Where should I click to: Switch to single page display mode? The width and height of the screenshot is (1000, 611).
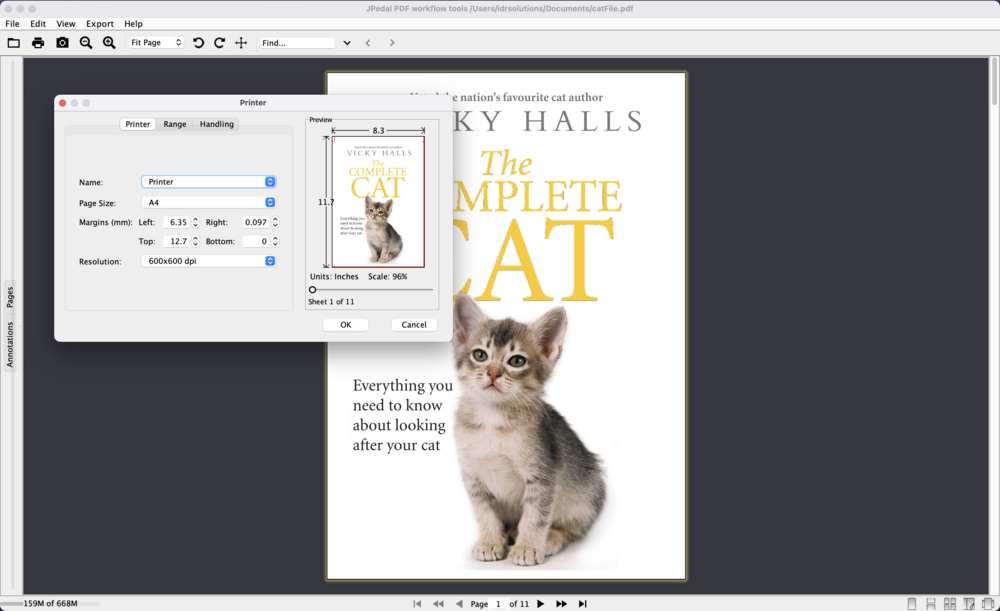(912, 602)
